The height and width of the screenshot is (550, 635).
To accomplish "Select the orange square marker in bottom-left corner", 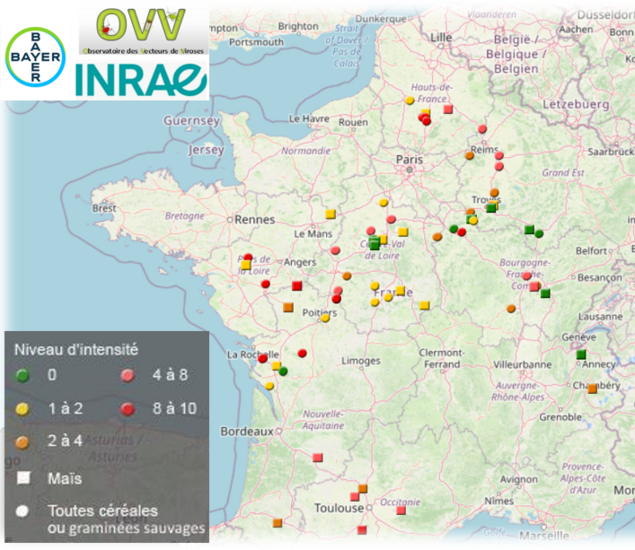I will coord(277,524).
